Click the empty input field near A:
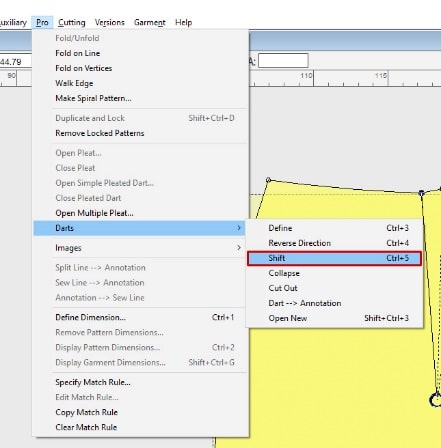This screenshot has height=448, width=441. 283,61
